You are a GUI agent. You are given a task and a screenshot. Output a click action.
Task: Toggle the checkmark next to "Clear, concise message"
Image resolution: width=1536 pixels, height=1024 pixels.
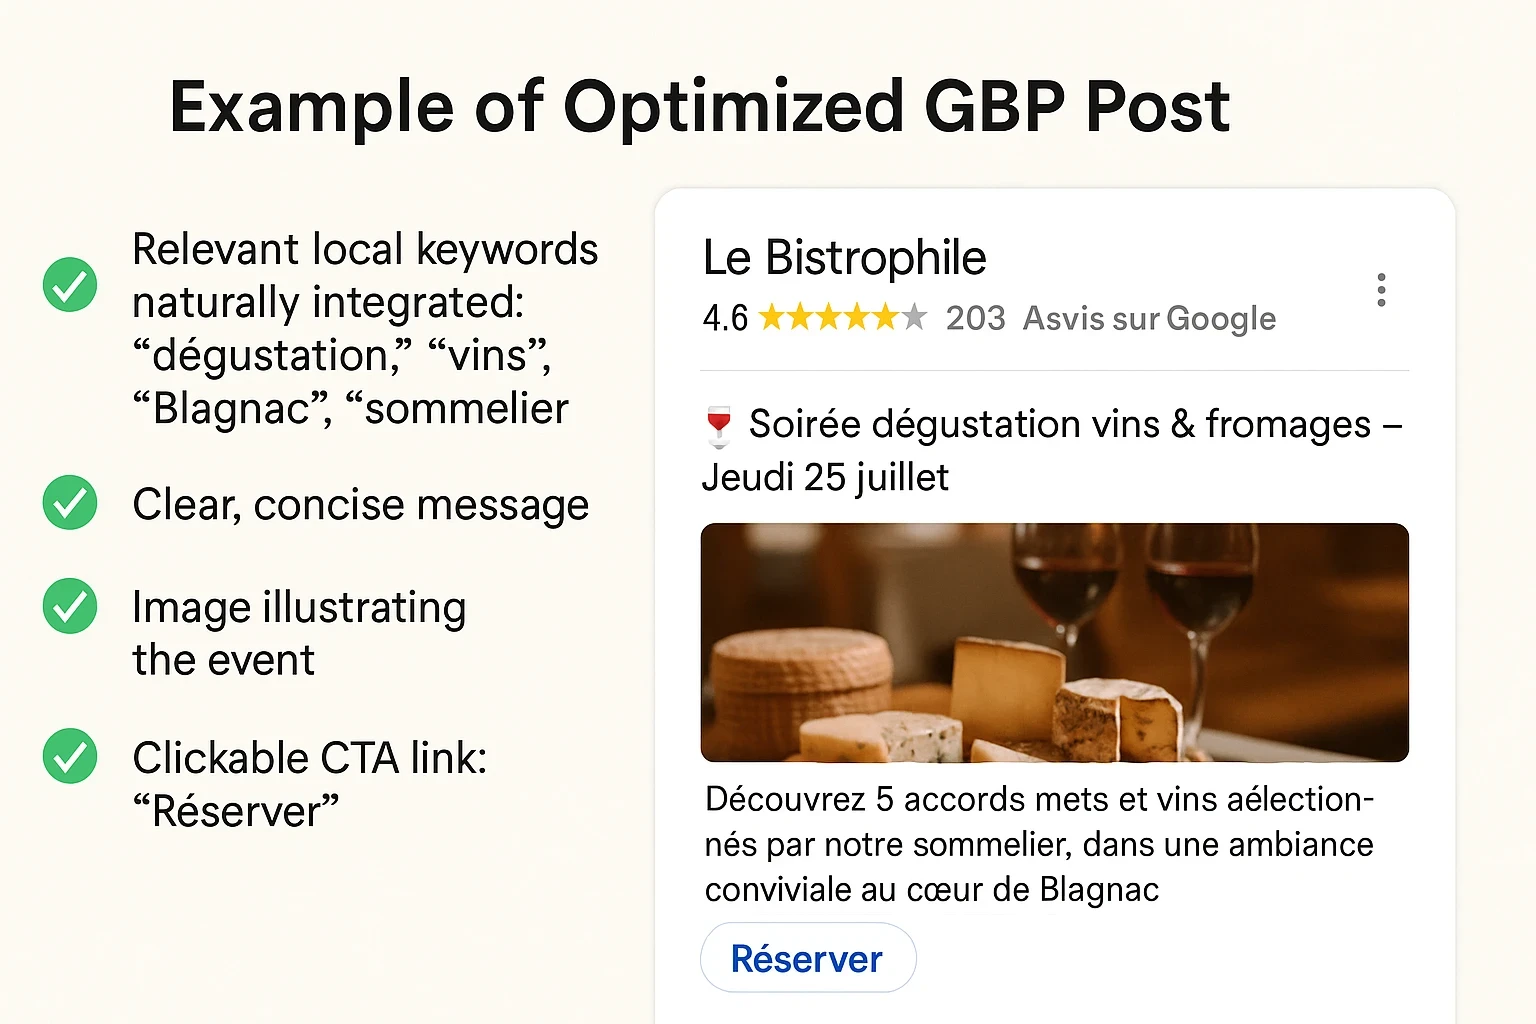(70, 502)
